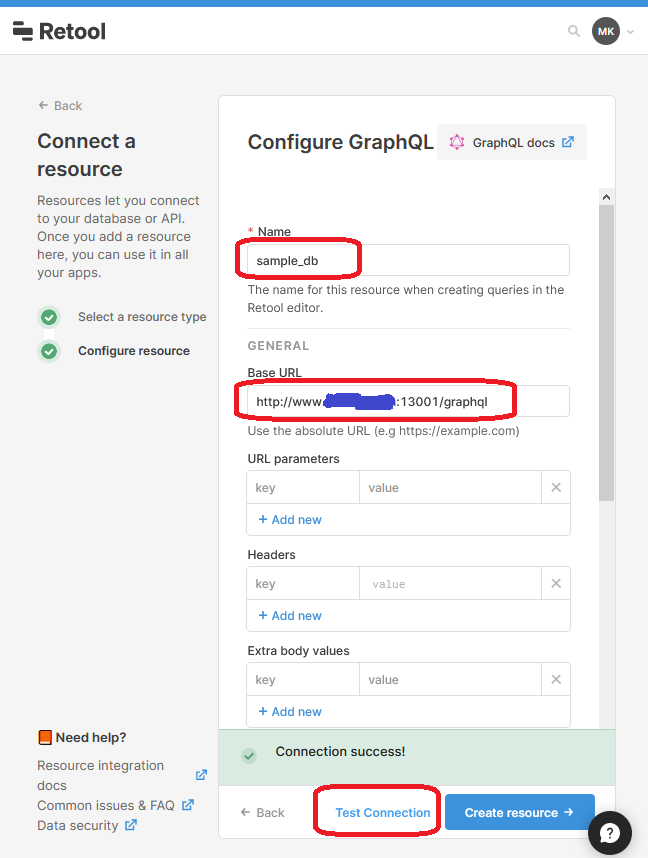Click the Connection success! message
The width and height of the screenshot is (648, 858).
pos(340,751)
